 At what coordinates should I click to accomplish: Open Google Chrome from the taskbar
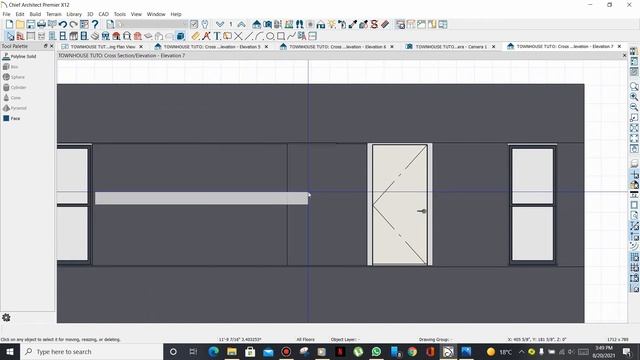coord(412,351)
